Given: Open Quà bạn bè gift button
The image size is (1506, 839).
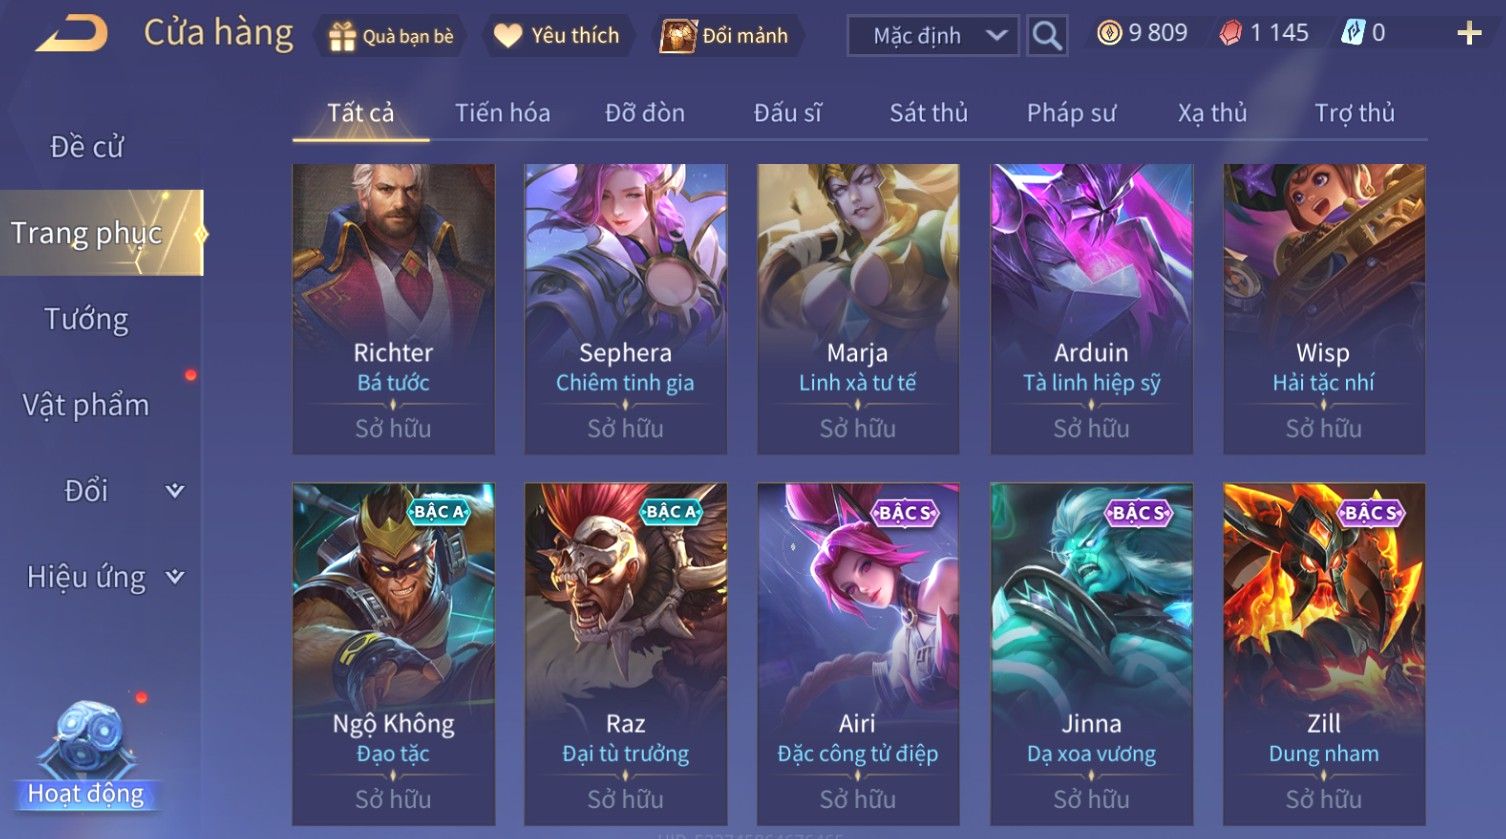Looking at the screenshot, I should pyautogui.click(x=391, y=36).
